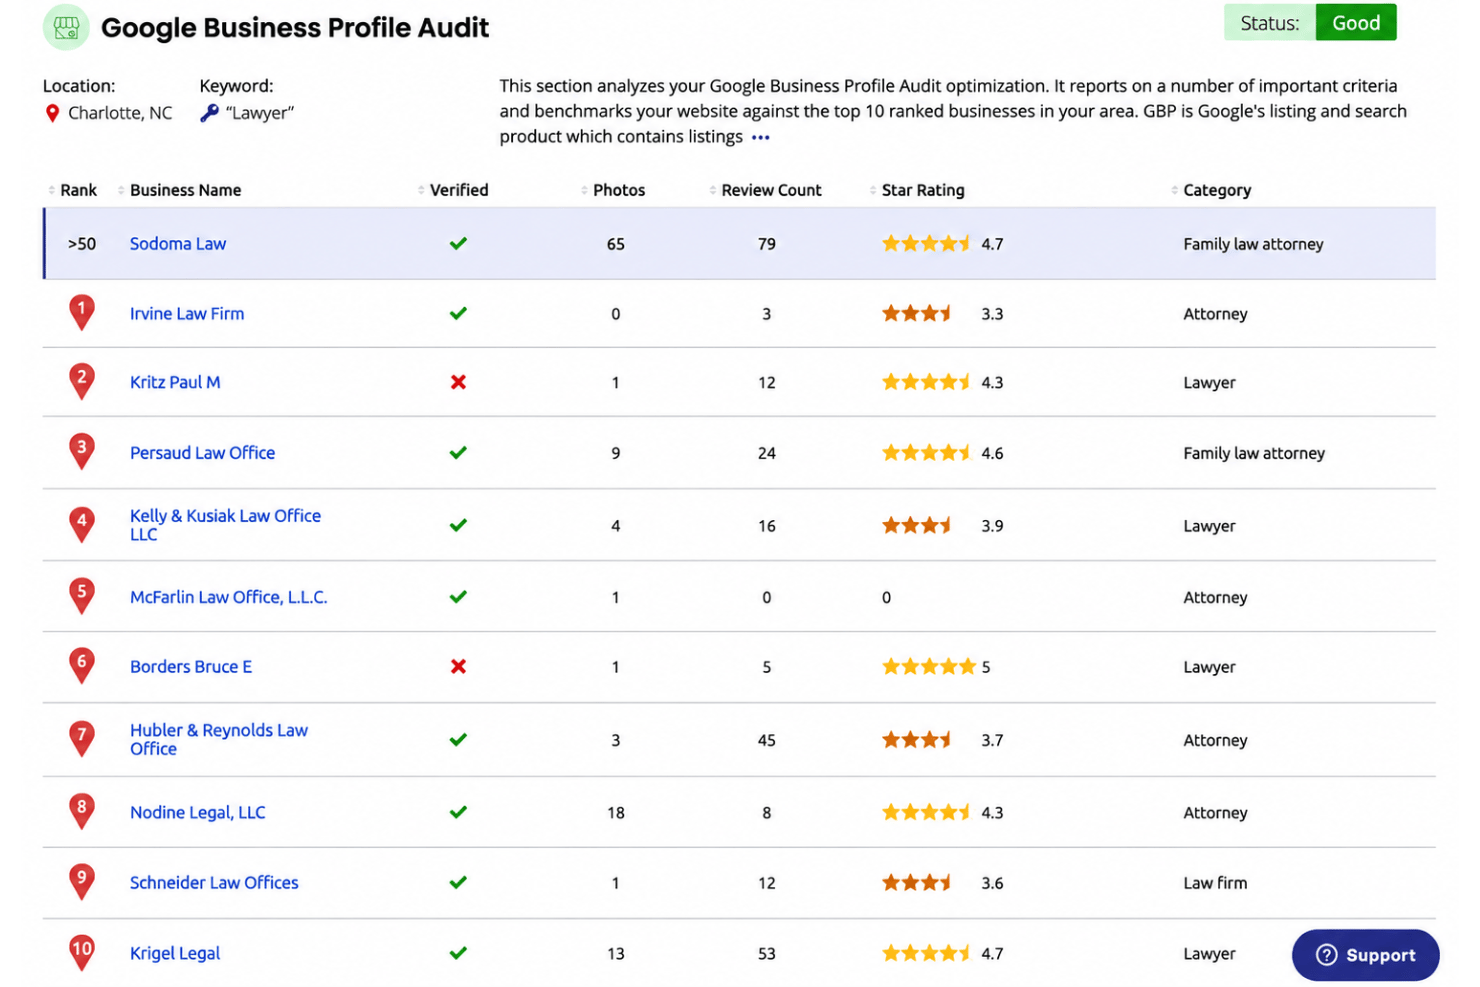Sort table by Business Name column
This screenshot has height=987, width=1480.
point(179,190)
